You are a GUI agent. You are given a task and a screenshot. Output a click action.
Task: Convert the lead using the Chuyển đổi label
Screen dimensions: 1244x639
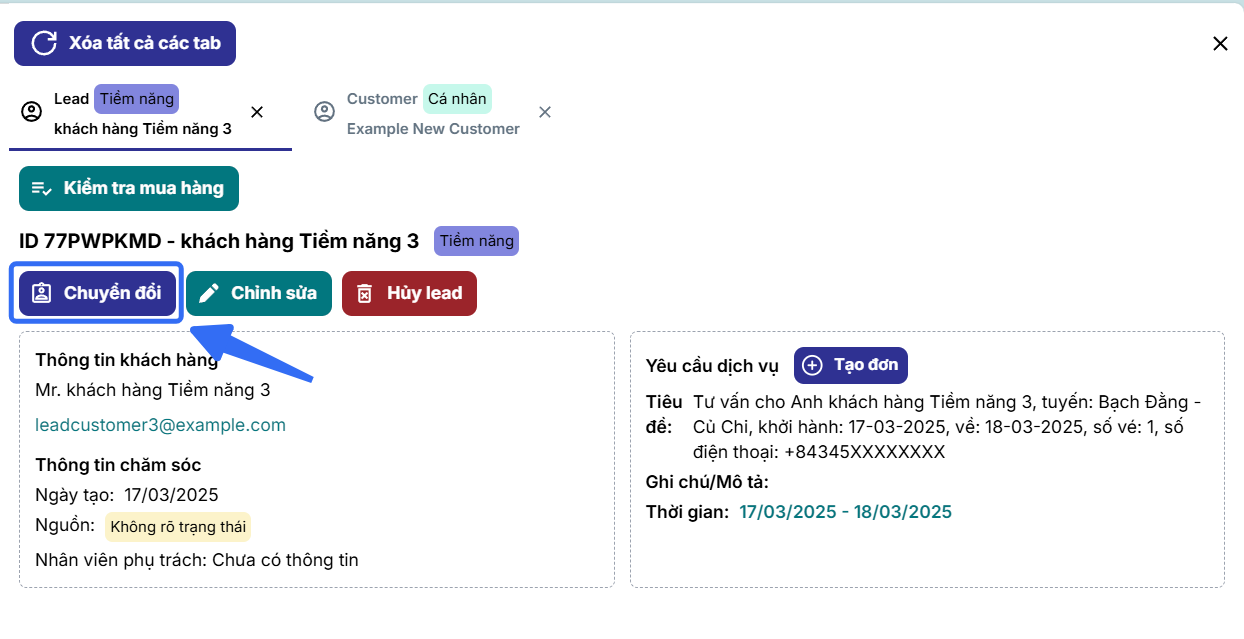click(113, 293)
